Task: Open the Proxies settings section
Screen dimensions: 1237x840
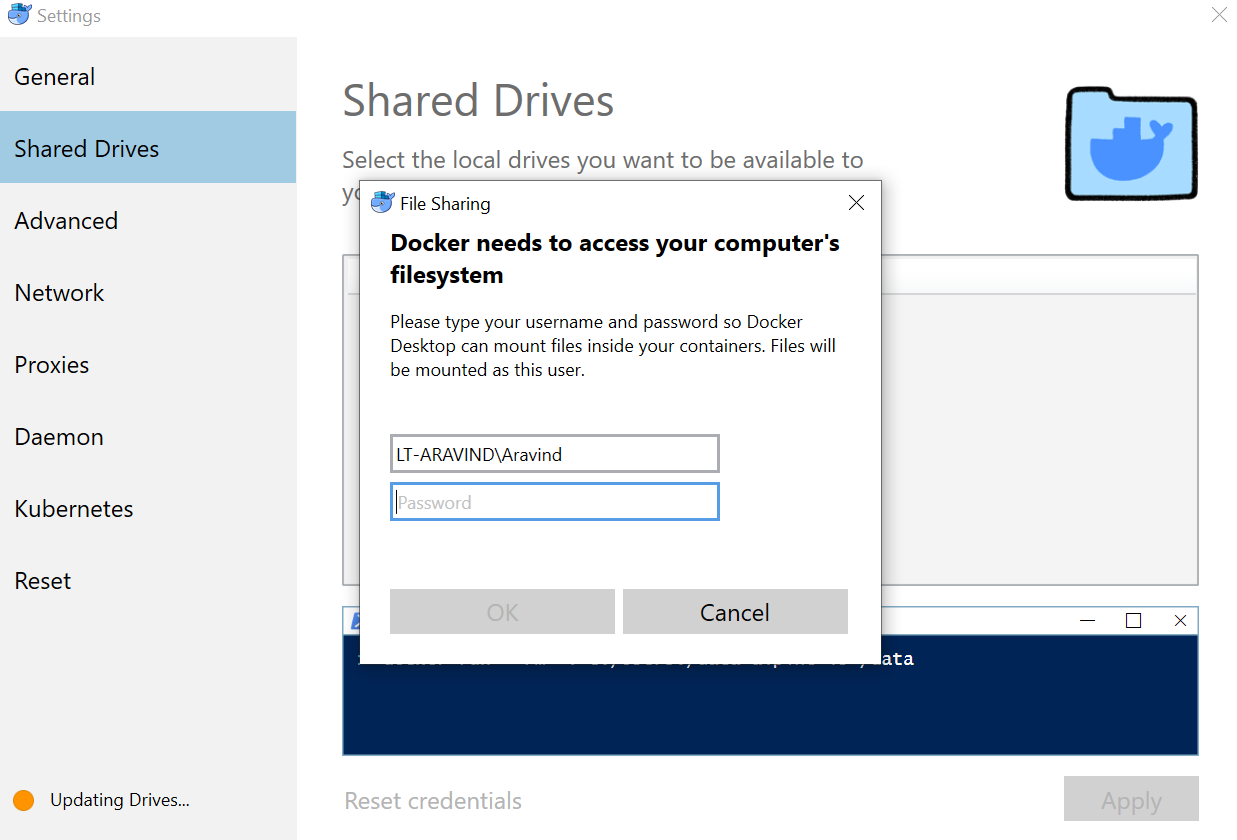Action: (52, 364)
